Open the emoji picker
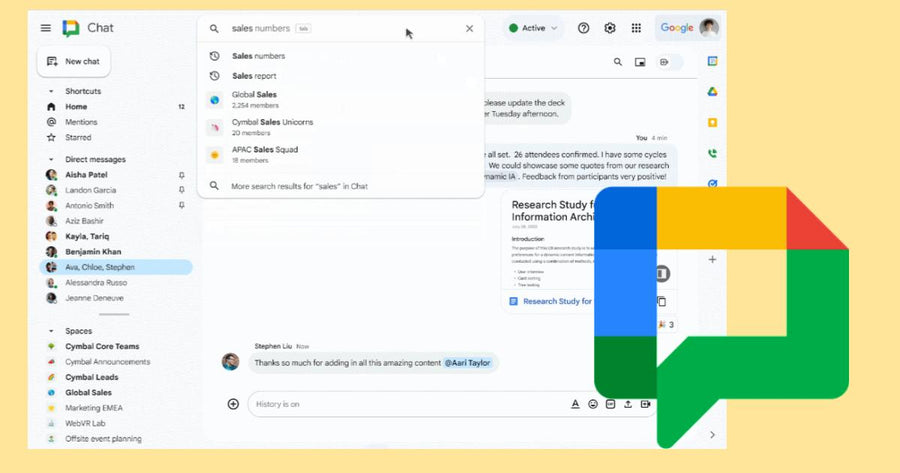The width and height of the screenshot is (900, 473). click(x=593, y=404)
